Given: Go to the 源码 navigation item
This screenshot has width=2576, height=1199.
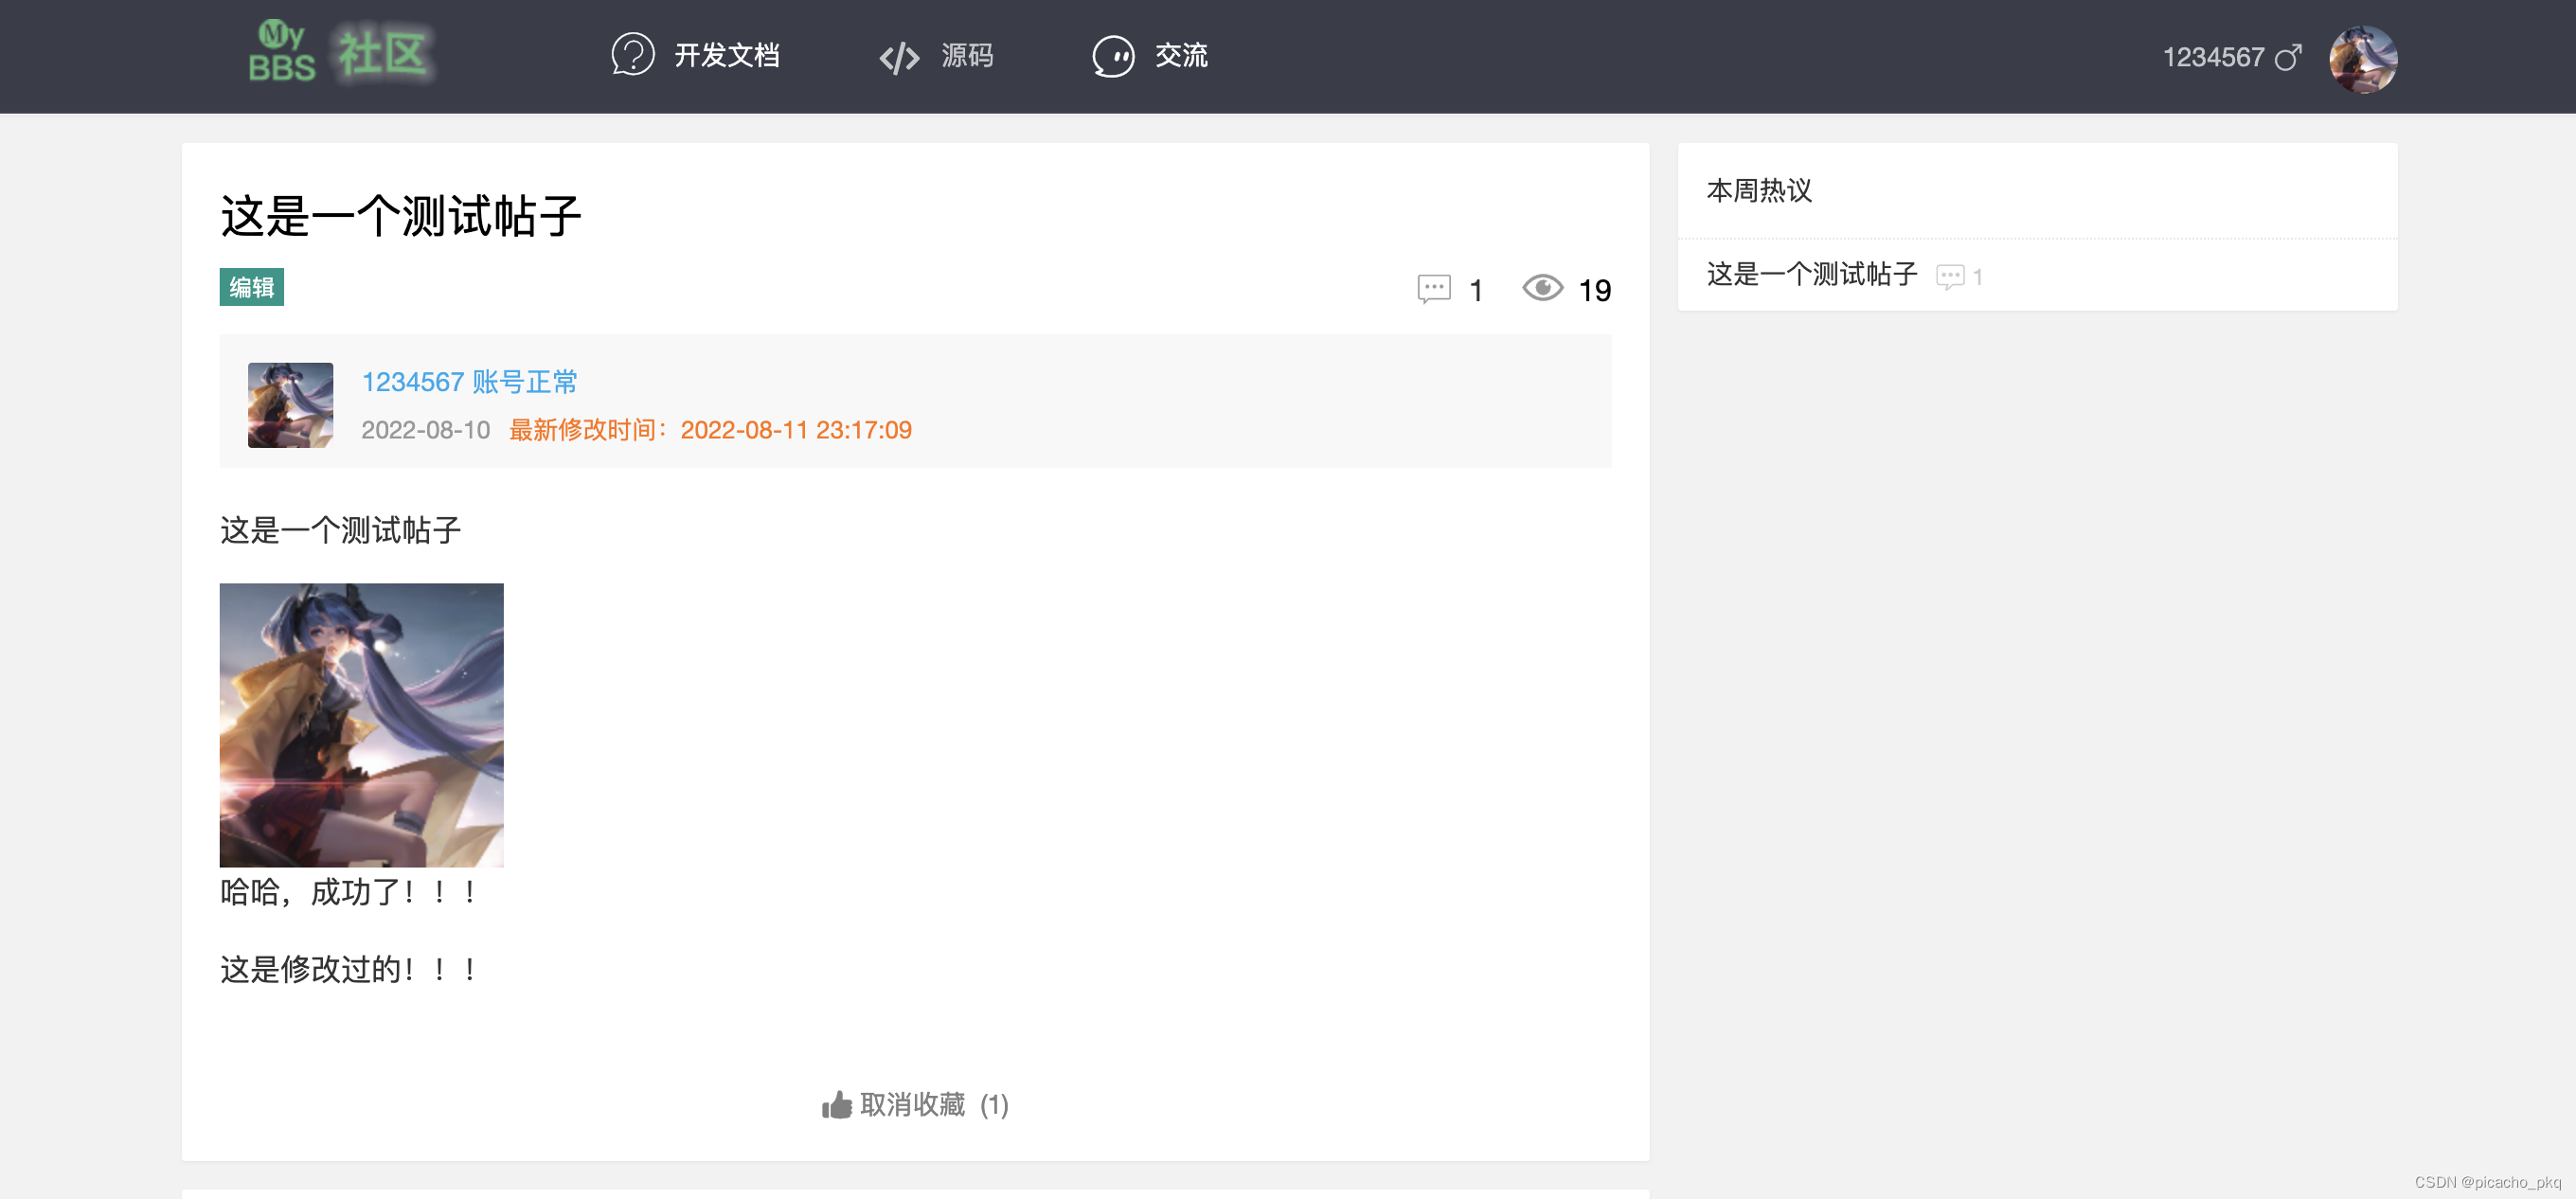Looking at the screenshot, I should coord(966,55).
